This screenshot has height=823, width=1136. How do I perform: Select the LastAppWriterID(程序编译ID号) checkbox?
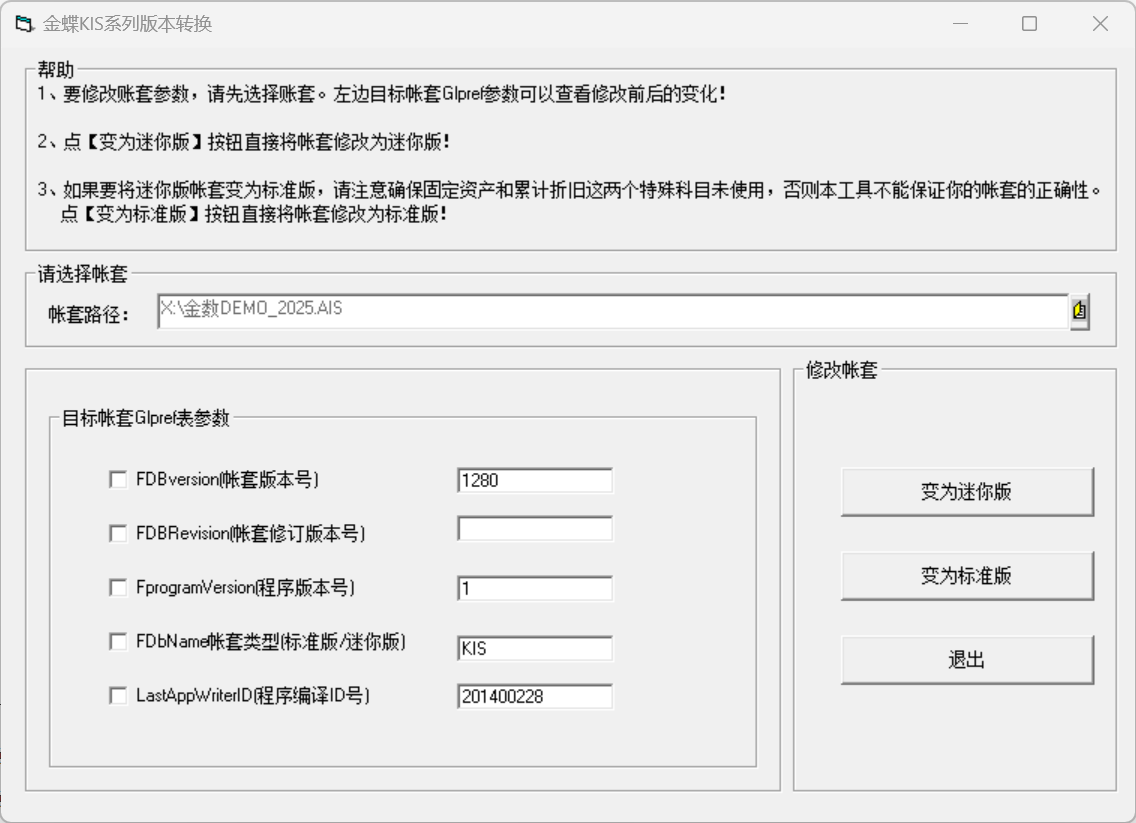(117, 695)
